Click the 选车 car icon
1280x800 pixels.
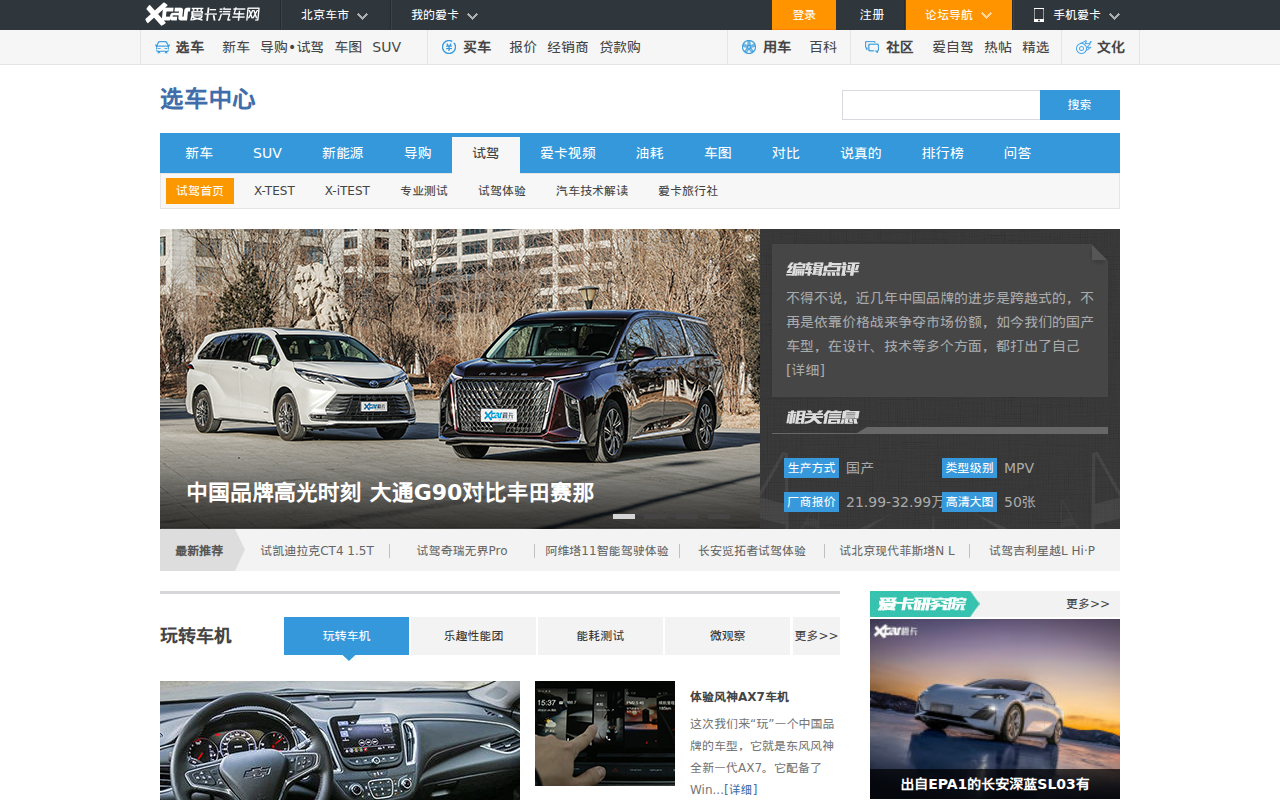point(162,47)
